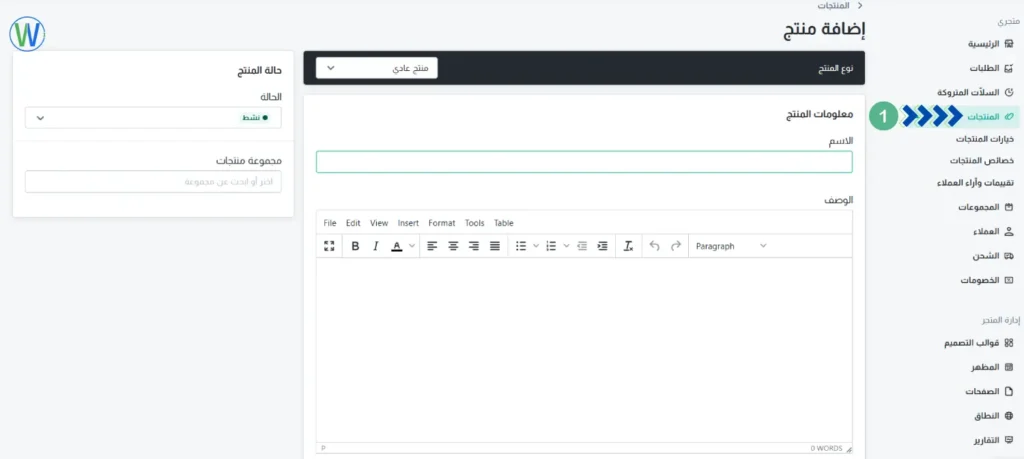Open the Insert menu in the editor
The height and width of the screenshot is (459, 1024).
coord(408,223)
